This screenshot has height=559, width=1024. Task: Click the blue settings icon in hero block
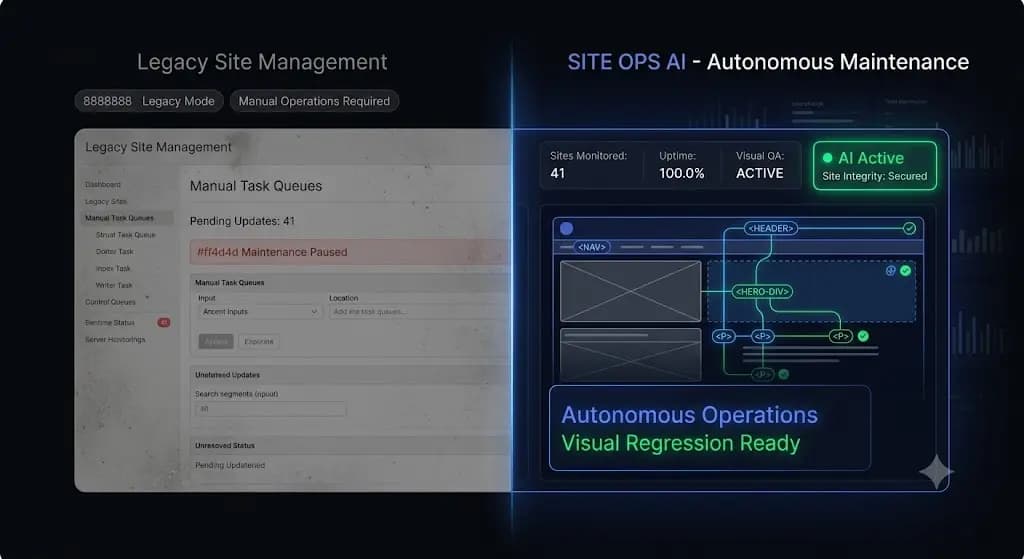point(890,270)
